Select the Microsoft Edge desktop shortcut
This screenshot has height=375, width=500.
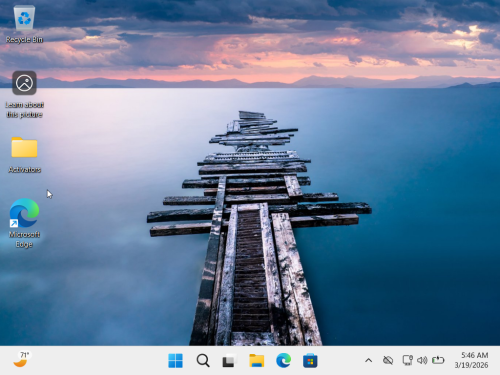pos(24,223)
